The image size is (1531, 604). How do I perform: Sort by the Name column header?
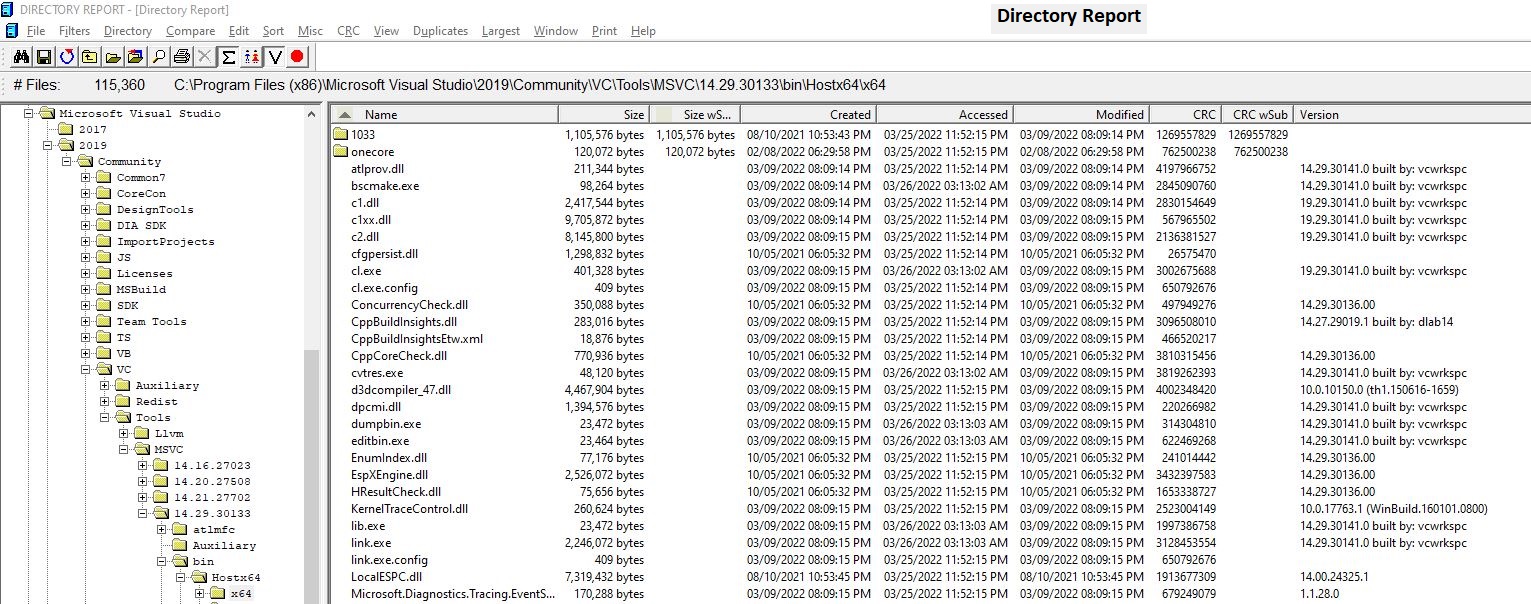click(444, 114)
